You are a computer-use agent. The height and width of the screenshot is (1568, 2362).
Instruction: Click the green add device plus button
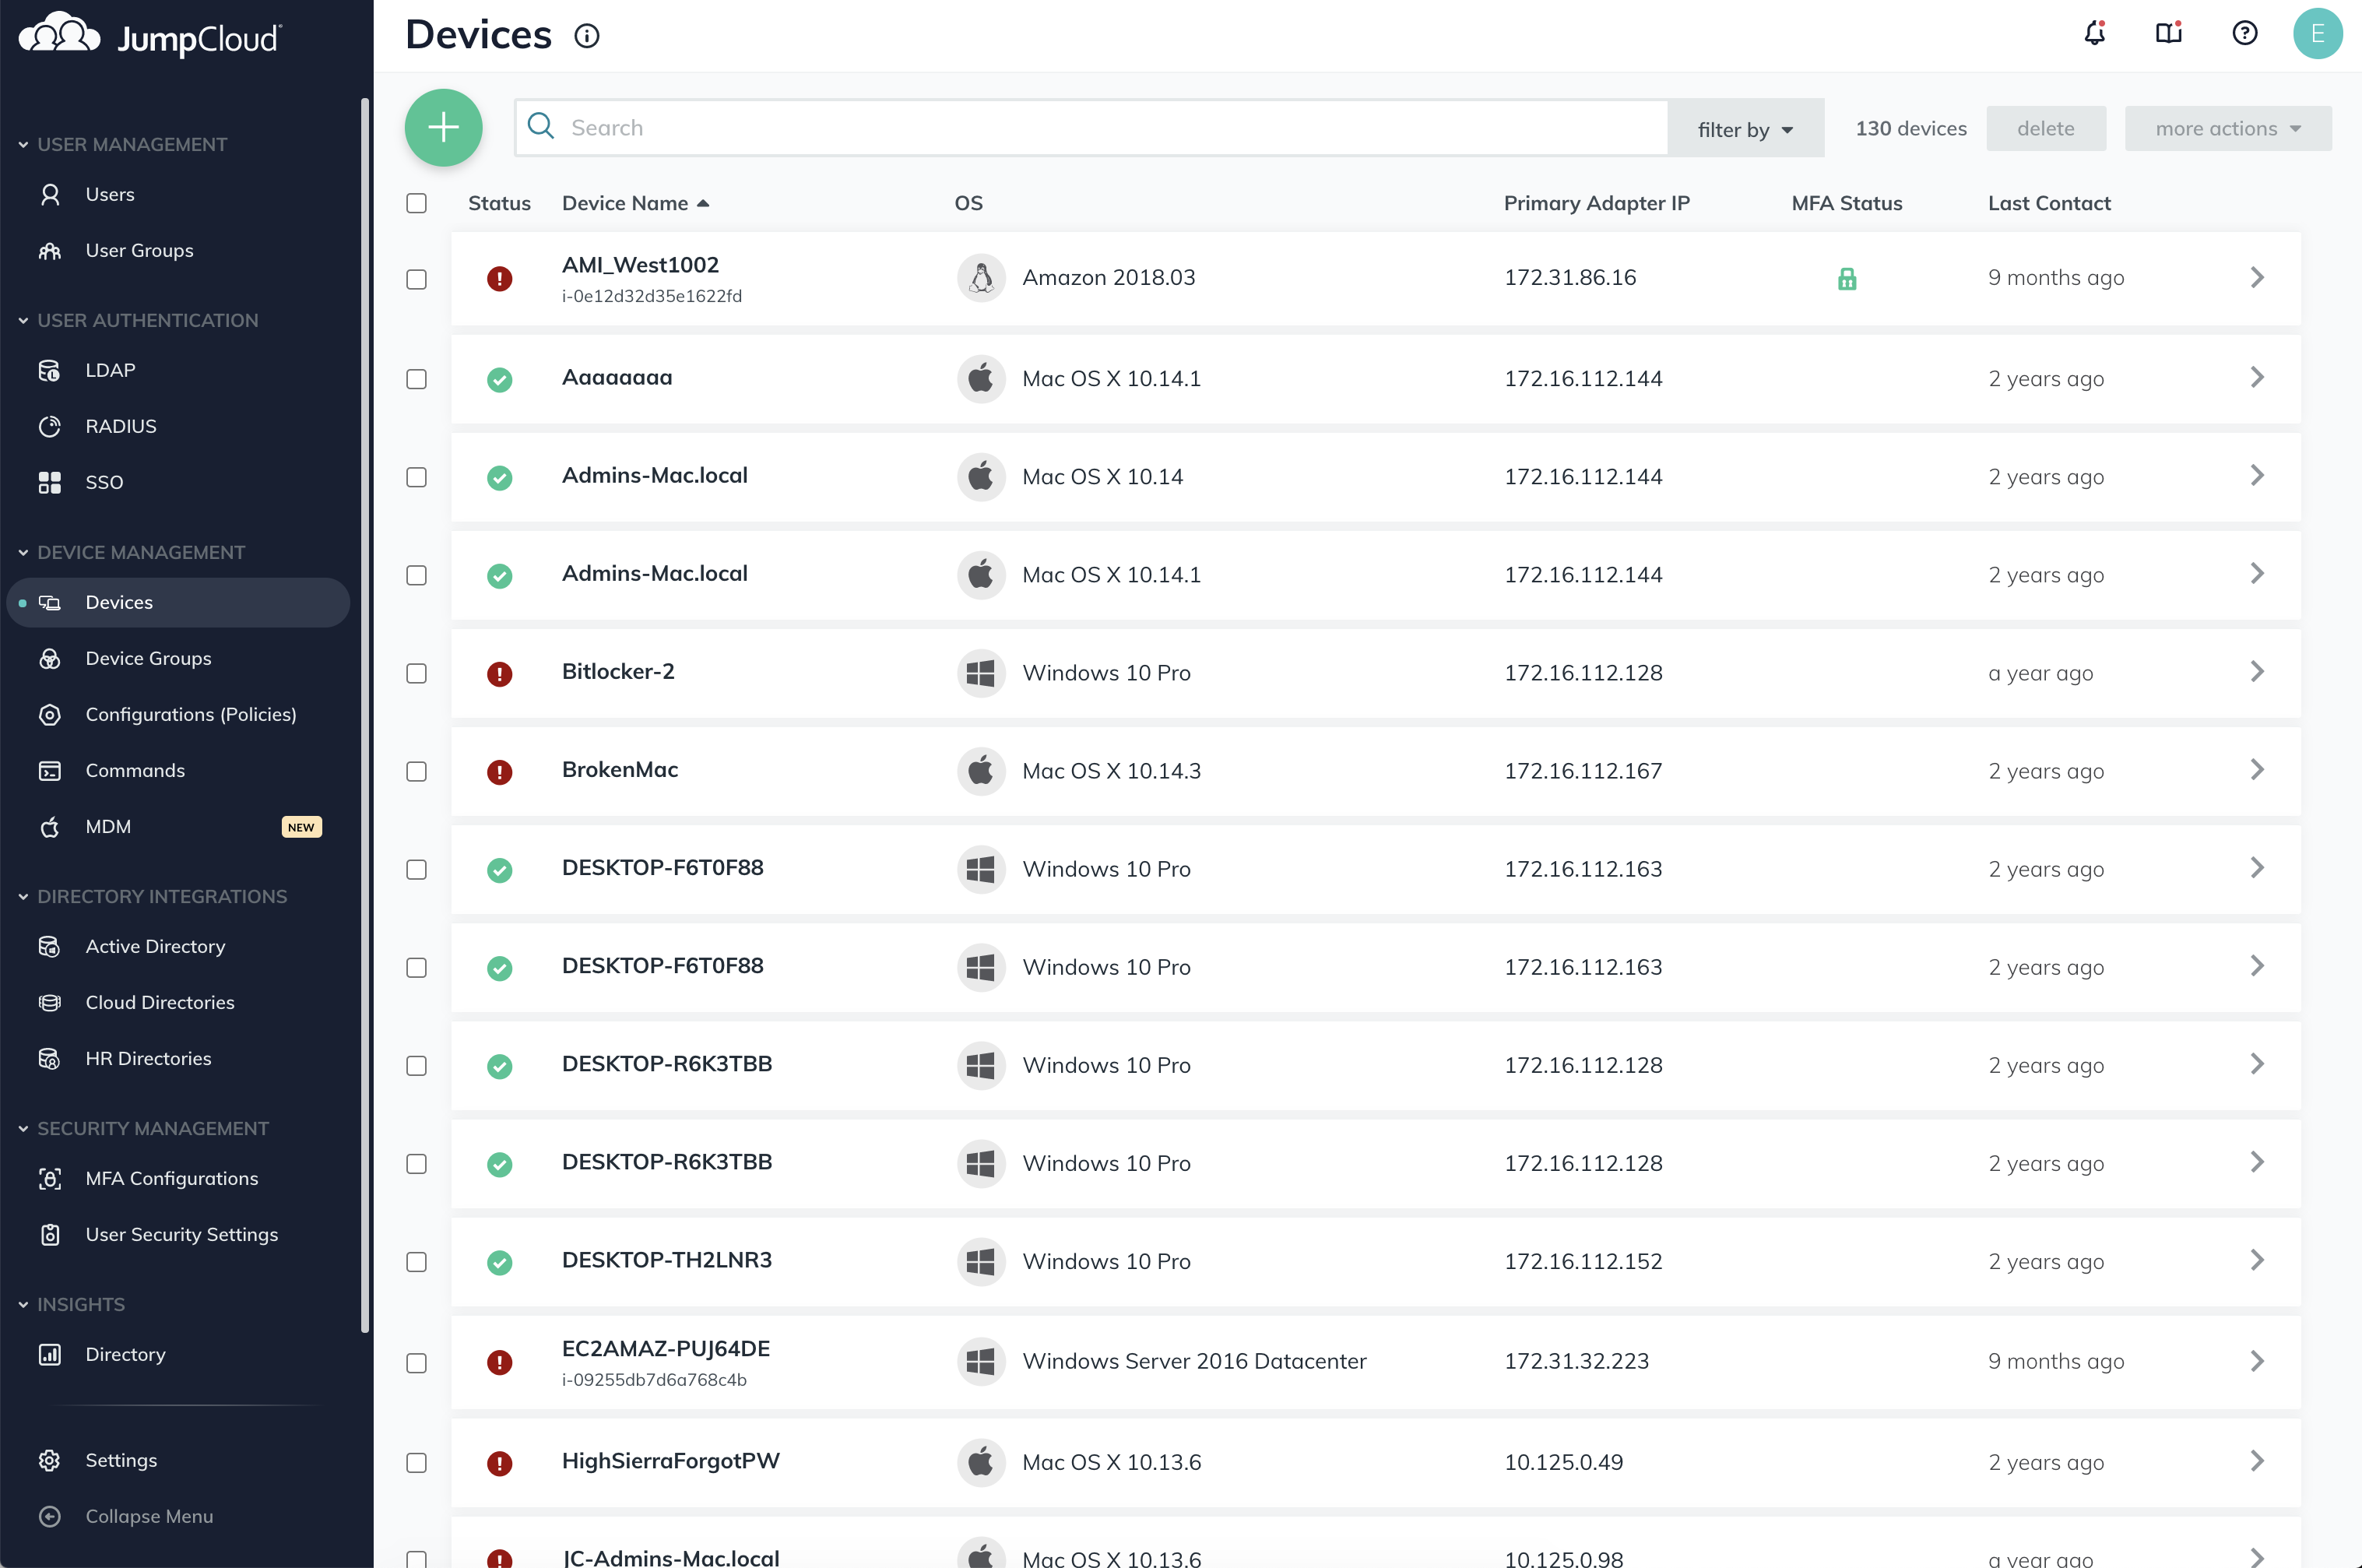[443, 128]
